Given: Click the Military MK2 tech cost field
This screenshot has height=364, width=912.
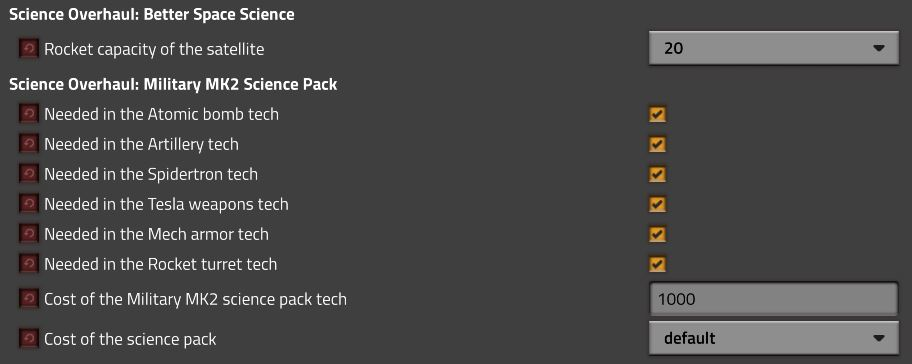Looking at the screenshot, I should click(774, 299).
